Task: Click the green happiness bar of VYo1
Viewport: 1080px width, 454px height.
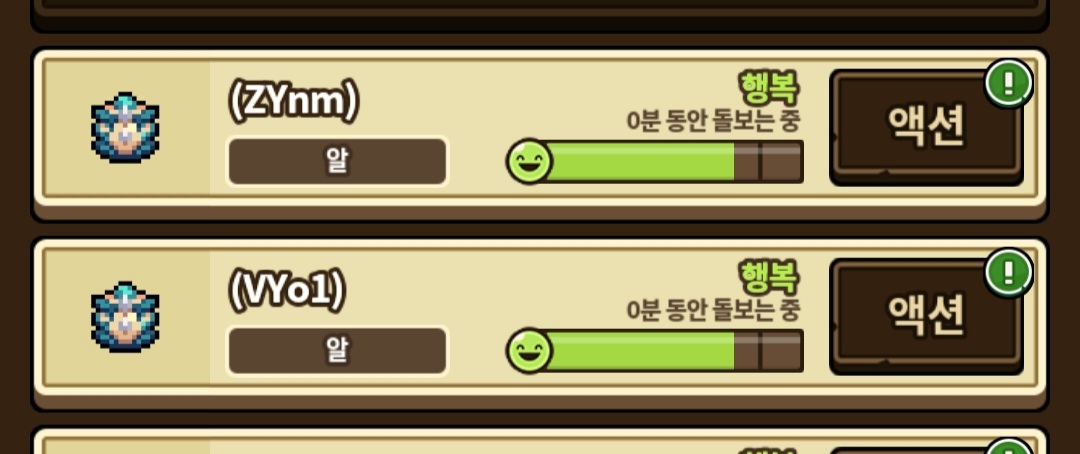Action: point(655,351)
